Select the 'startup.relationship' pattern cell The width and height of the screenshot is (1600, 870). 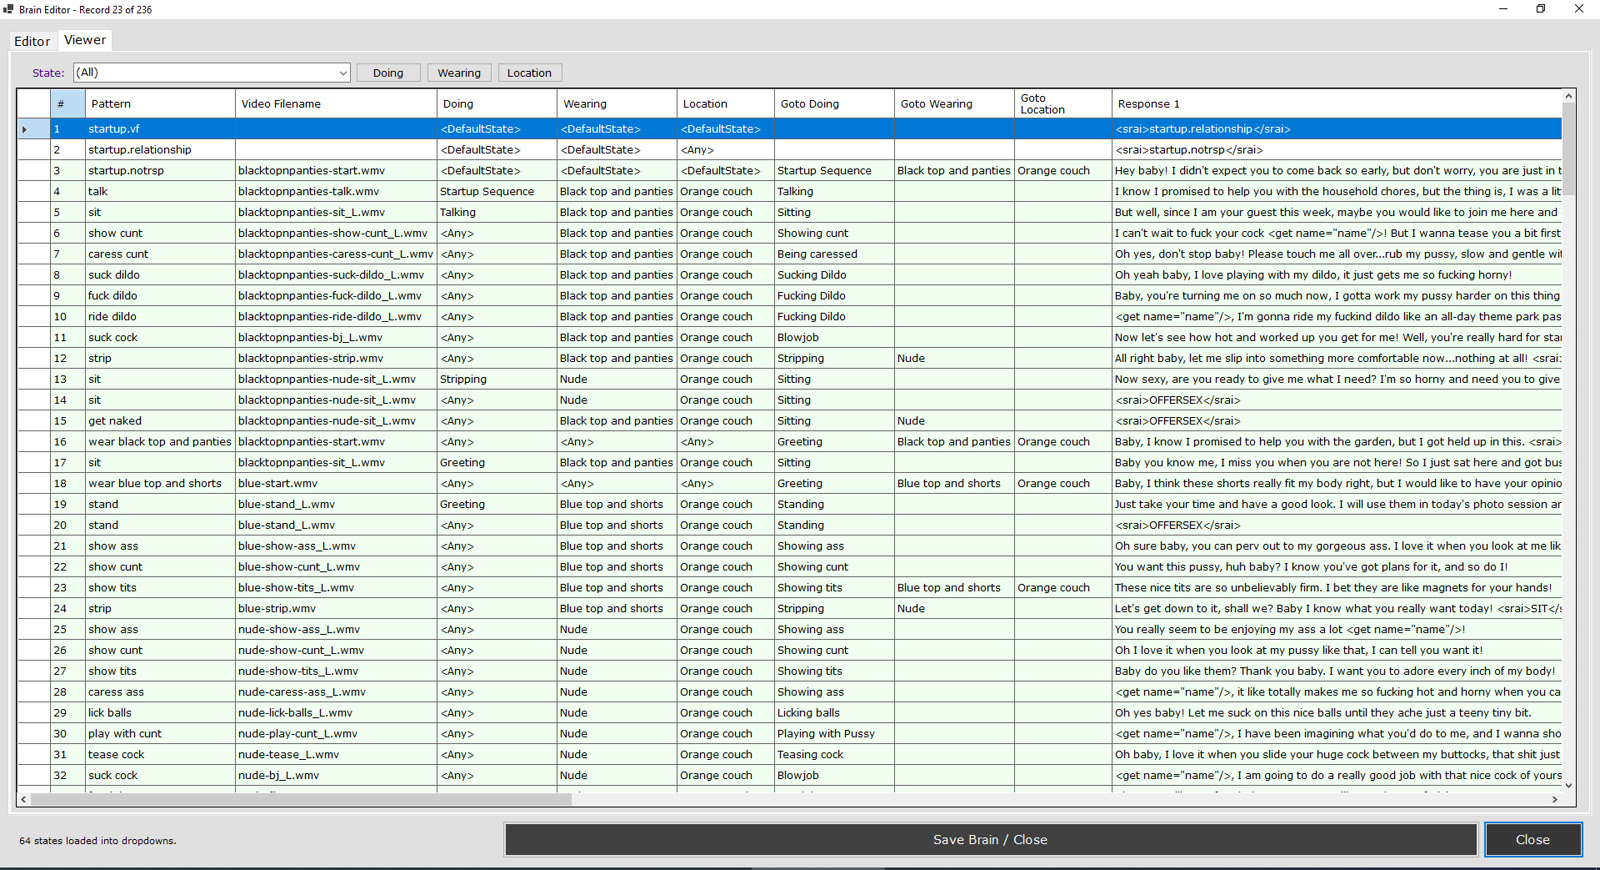pos(160,150)
